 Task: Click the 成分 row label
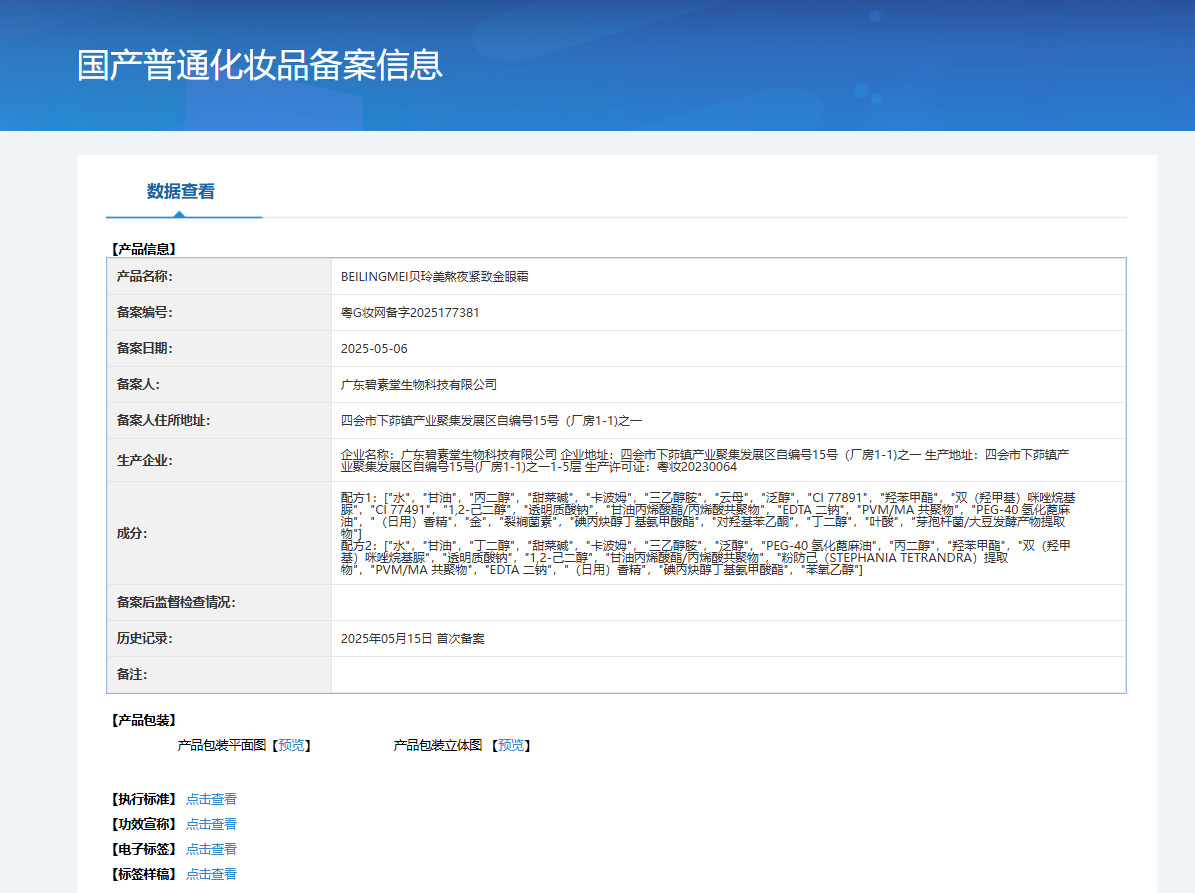click(x=132, y=533)
